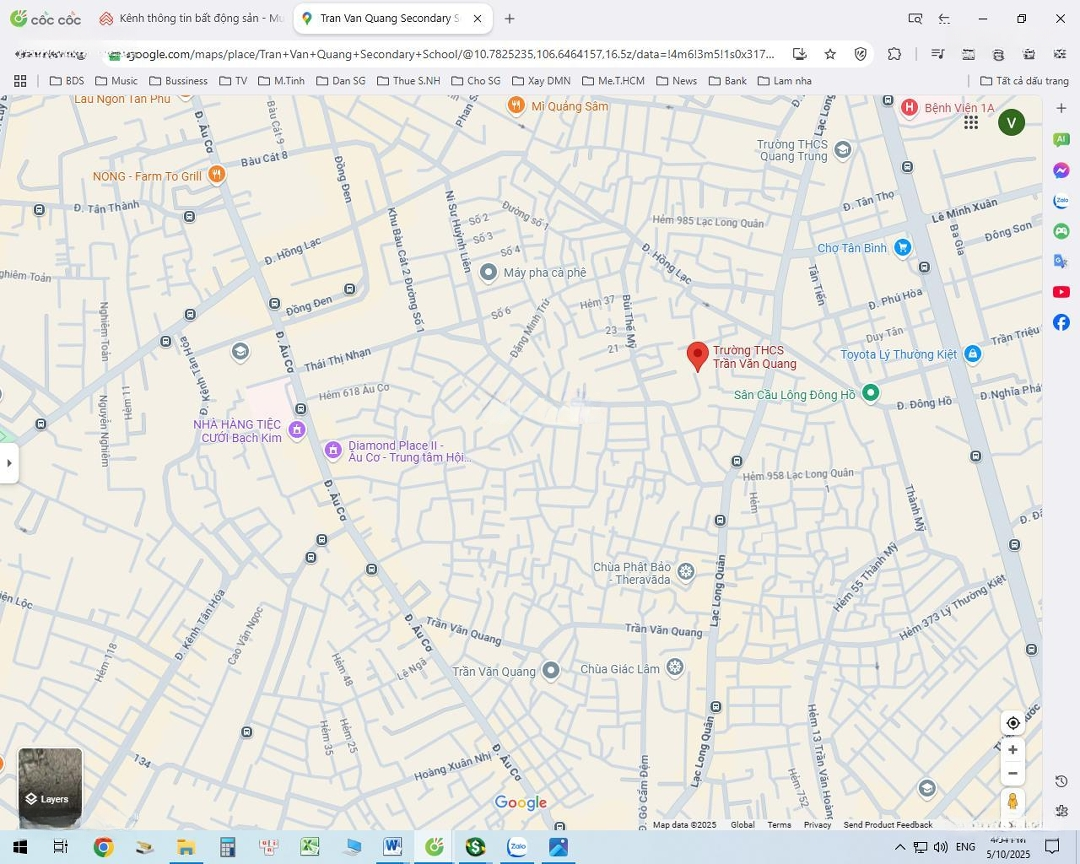Bookmark this page with the star icon
The height and width of the screenshot is (864, 1080).
830,54
